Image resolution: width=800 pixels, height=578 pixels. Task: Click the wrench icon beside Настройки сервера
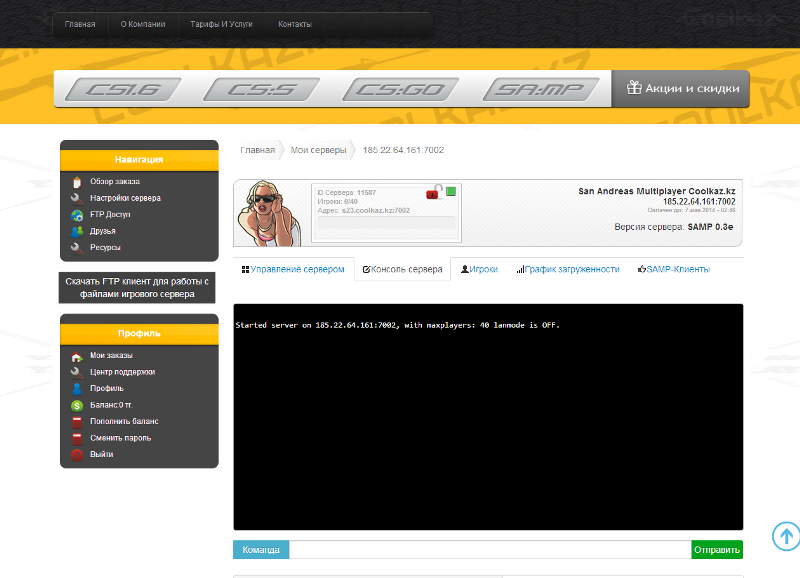coord(77,198)
